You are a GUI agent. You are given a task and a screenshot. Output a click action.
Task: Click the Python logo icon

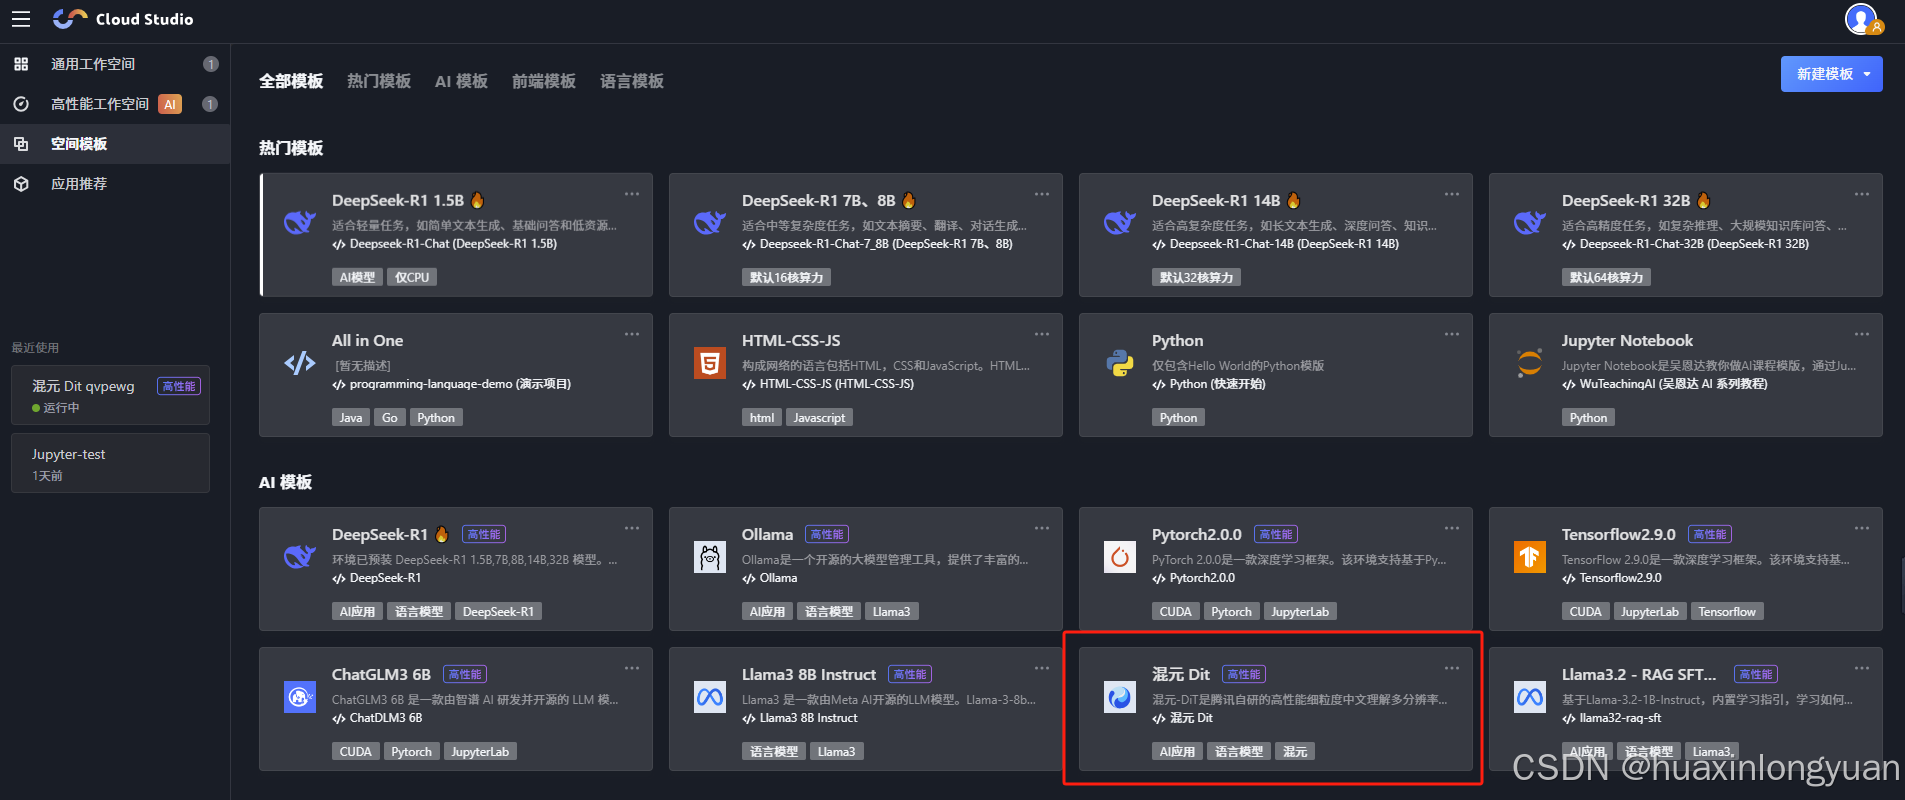1120,362
